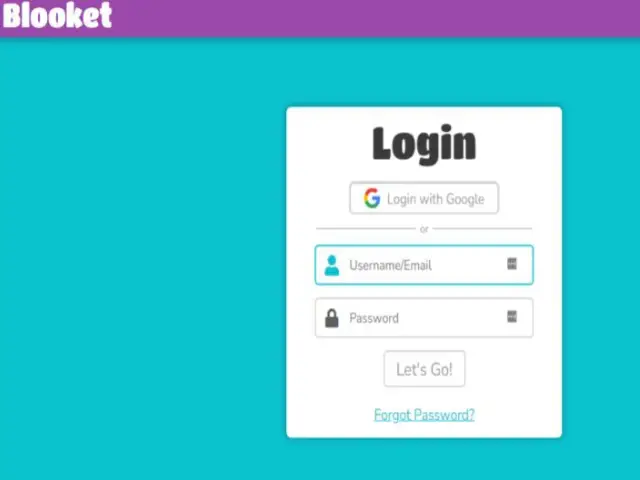Viewport: 640px width, 480px height.
Task: Click the divider line left of "or"
Action: (366, 229)
